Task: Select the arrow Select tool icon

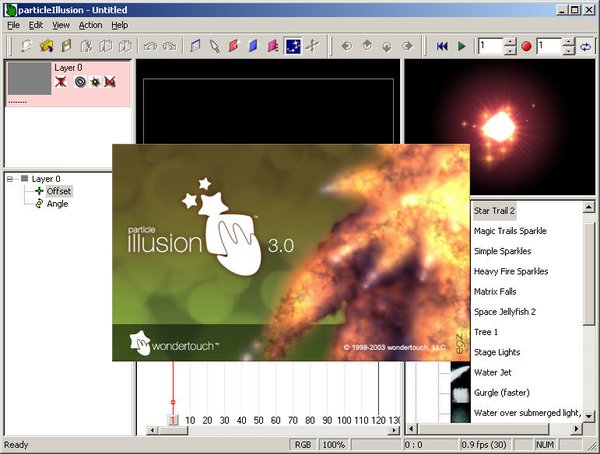Action: tap(214, 46)
